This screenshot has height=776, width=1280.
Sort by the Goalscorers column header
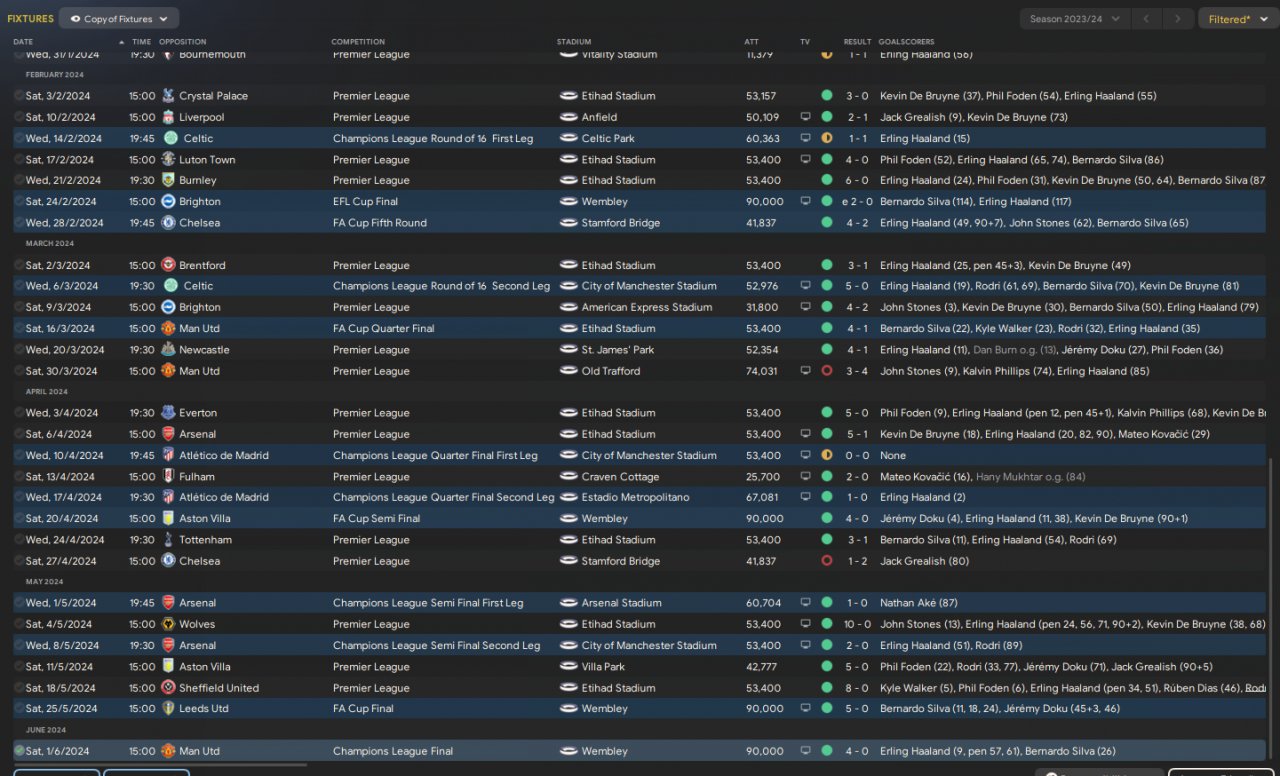(905, 42)
